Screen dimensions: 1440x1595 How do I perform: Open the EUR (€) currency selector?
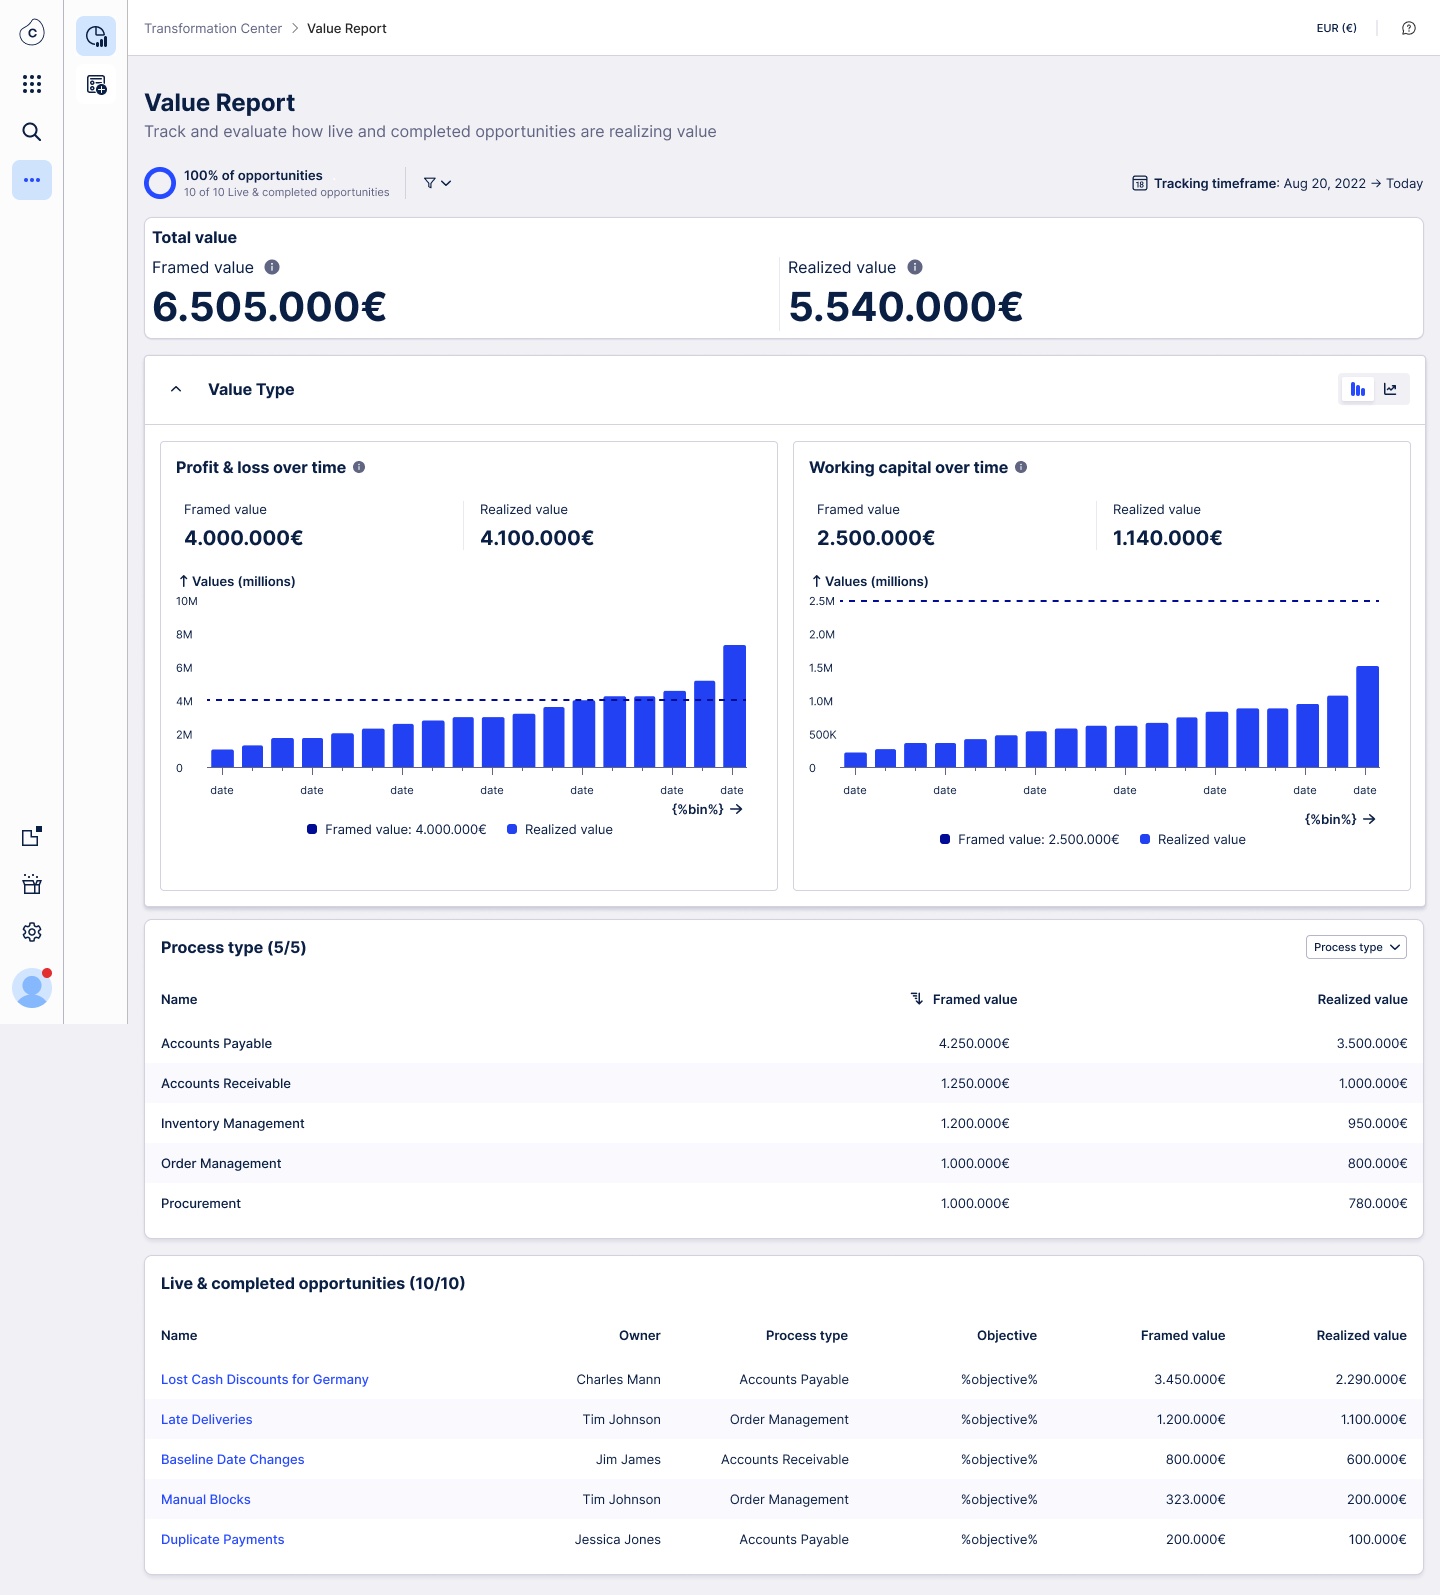[x=1336, y=28]
